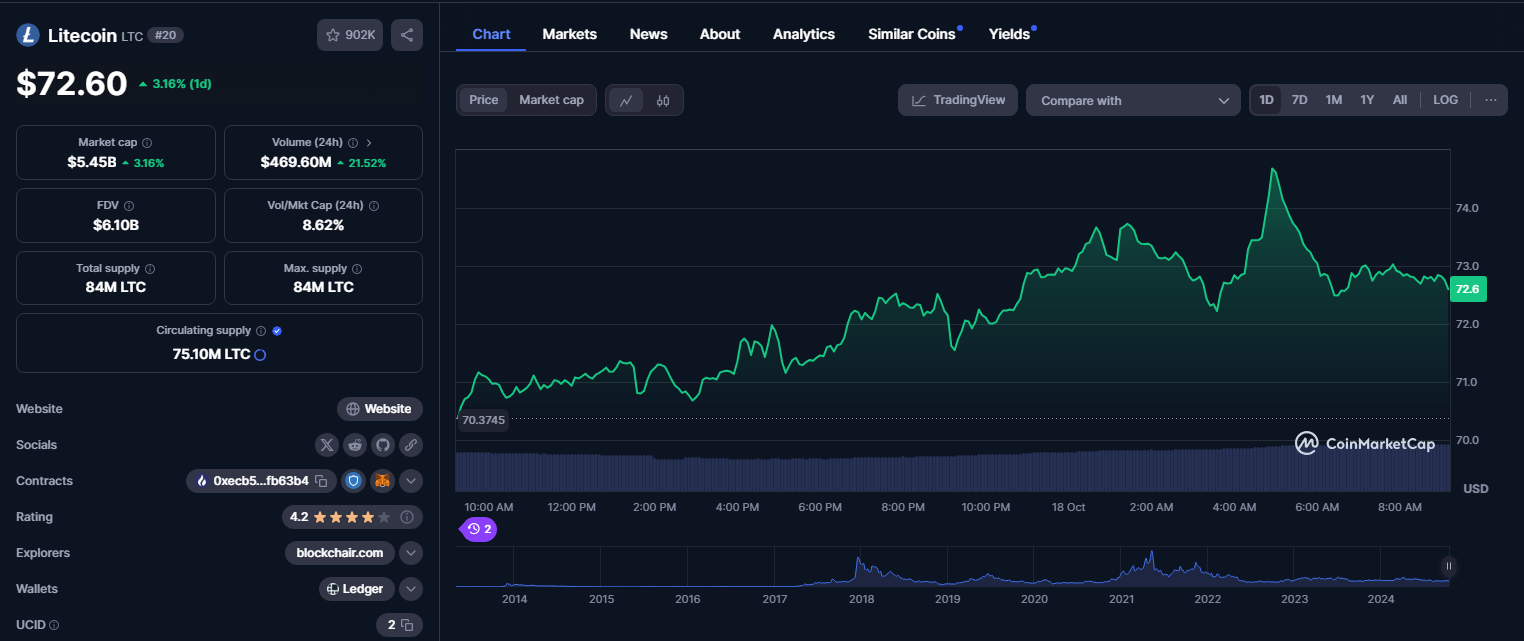Open the Ledger wallet link

coord(357,589)
